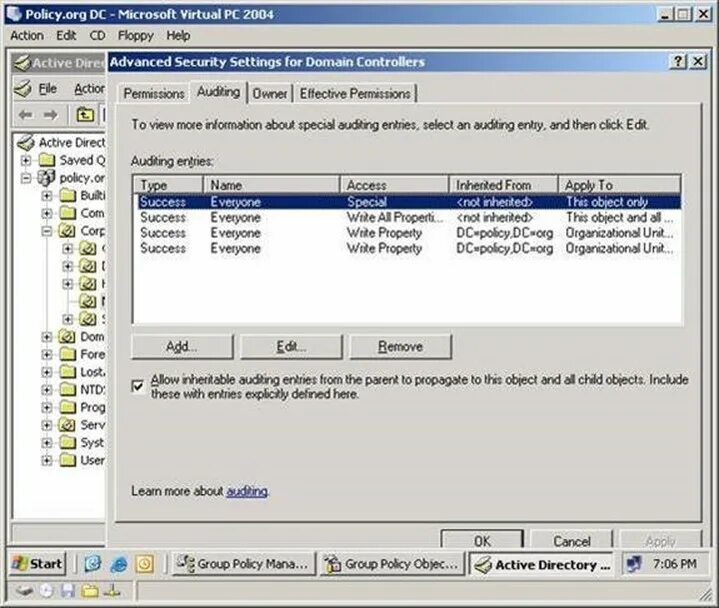Sort entries by the Inherited From column header
719x608 pixels.
(503, 185)
